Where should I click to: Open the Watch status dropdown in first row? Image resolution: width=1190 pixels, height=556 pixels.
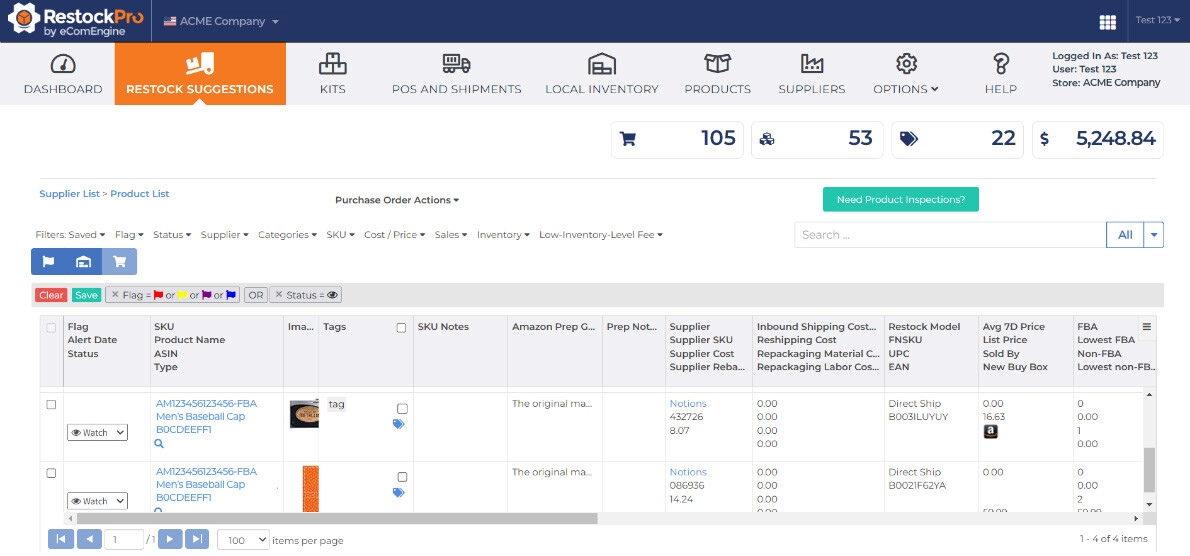[x=97, y=433]
